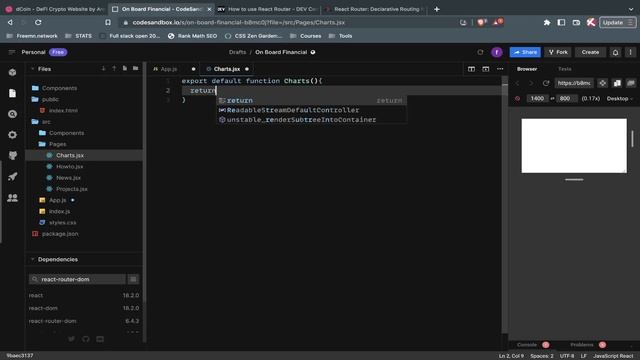
Task: Open the GitHub sidebar icon
Action: click(12, 156)
